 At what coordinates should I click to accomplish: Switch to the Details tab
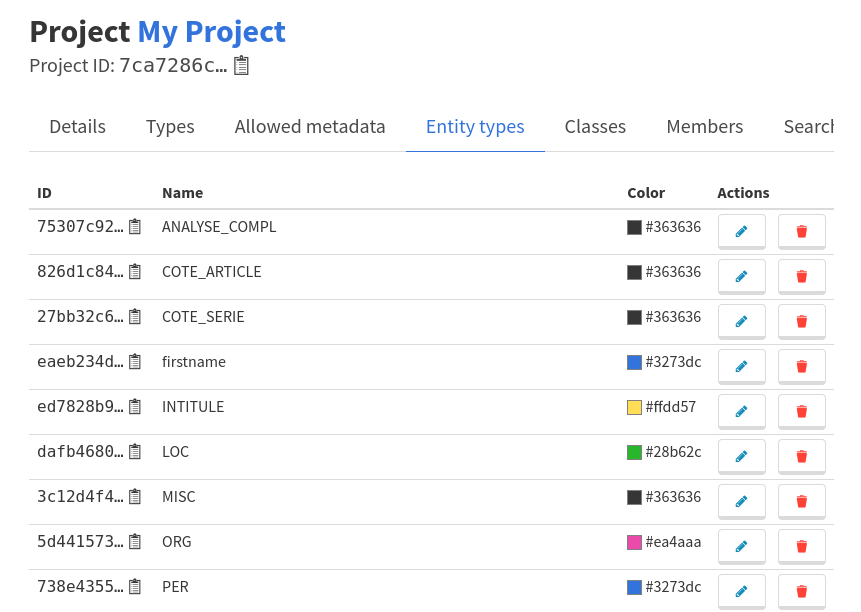[x=77, y=126]
